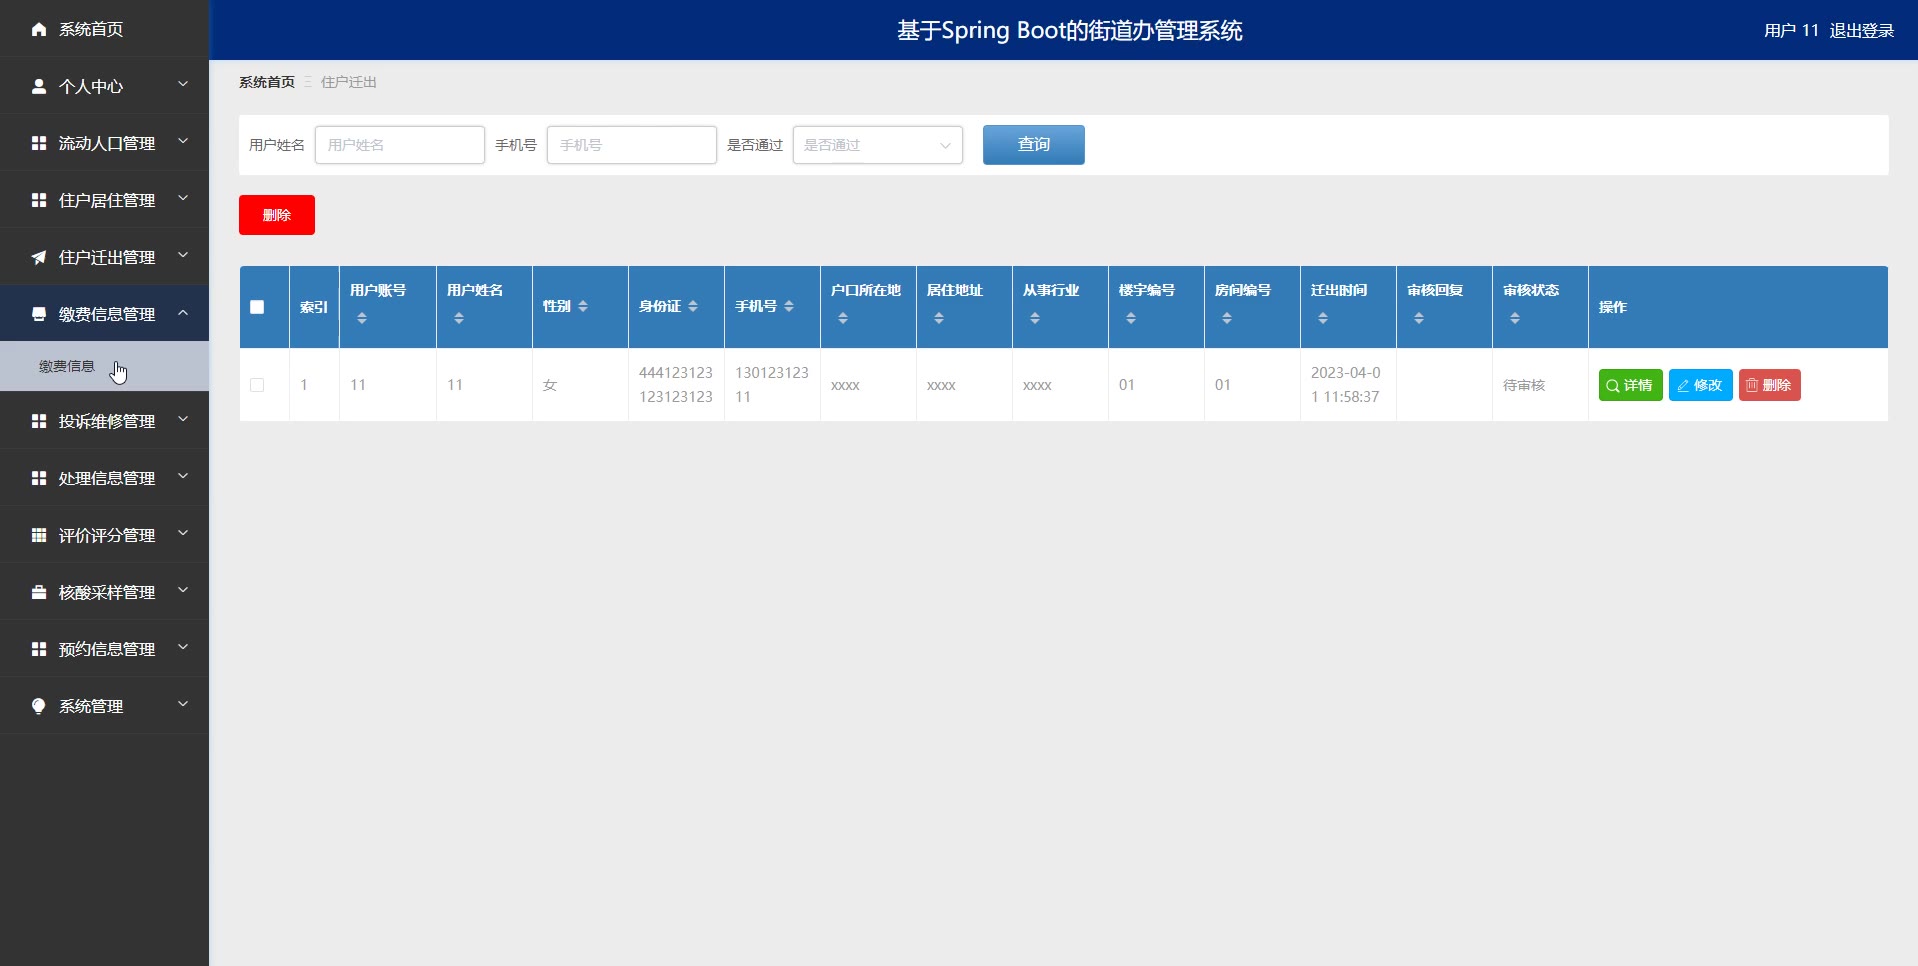The width and height of the screenshot is (1918, 966).
Task: Click the lightbulb icon beside 系统管理
Action: [x=39, y=706]
